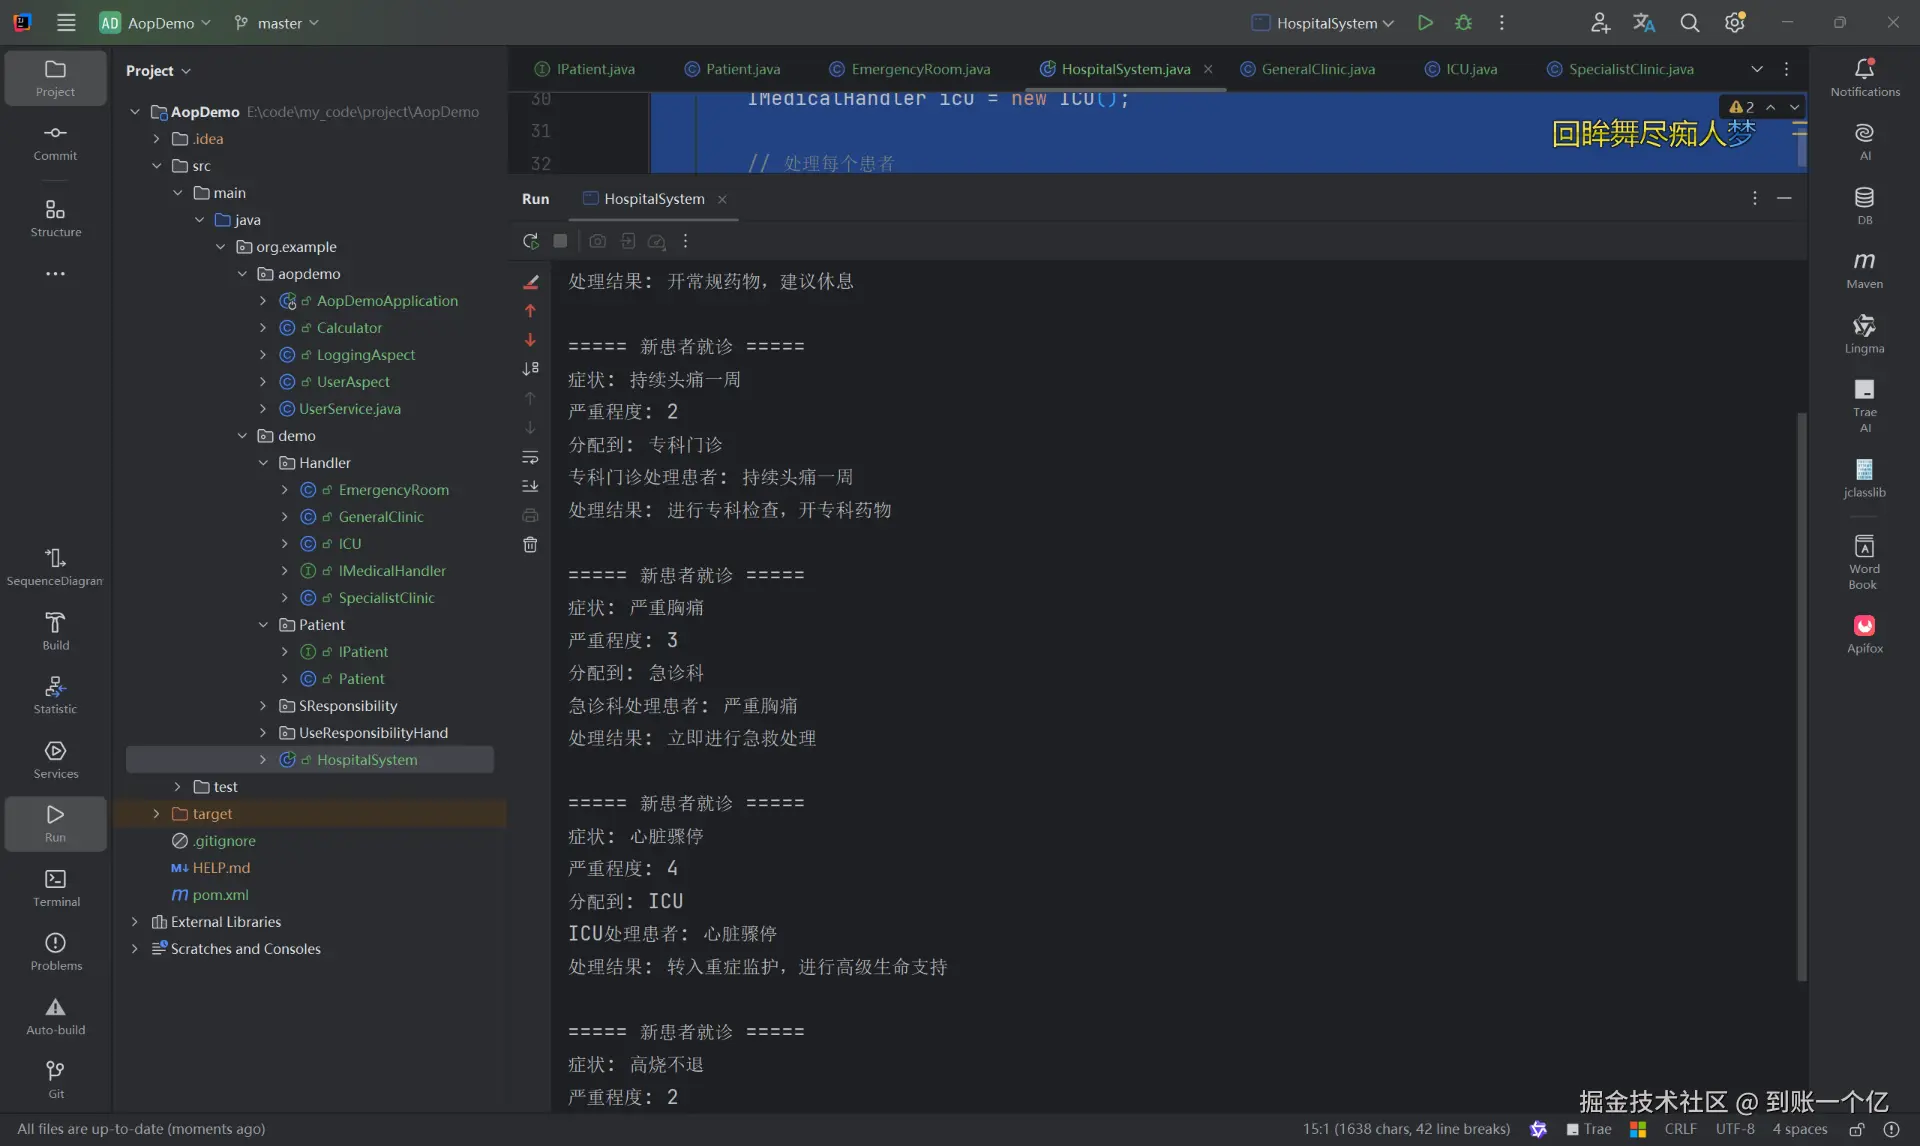
Task: Stop the running HospitalSystem process
Action: (x=560, y=241)
